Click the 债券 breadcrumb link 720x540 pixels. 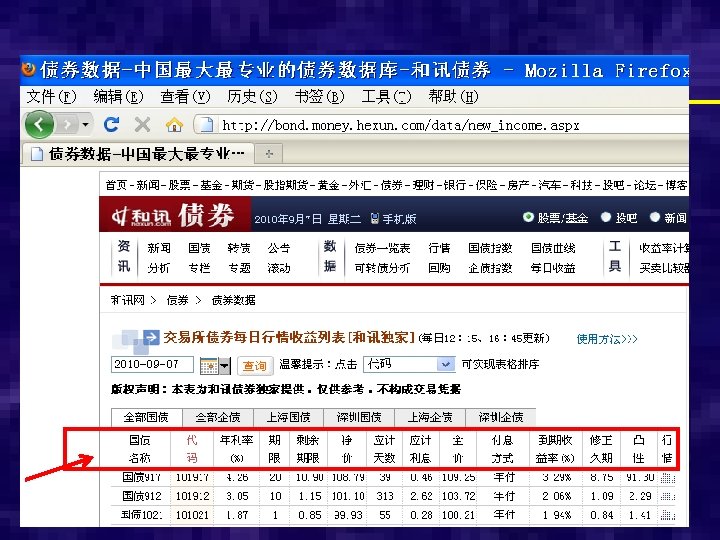click(x=178, y=300)
